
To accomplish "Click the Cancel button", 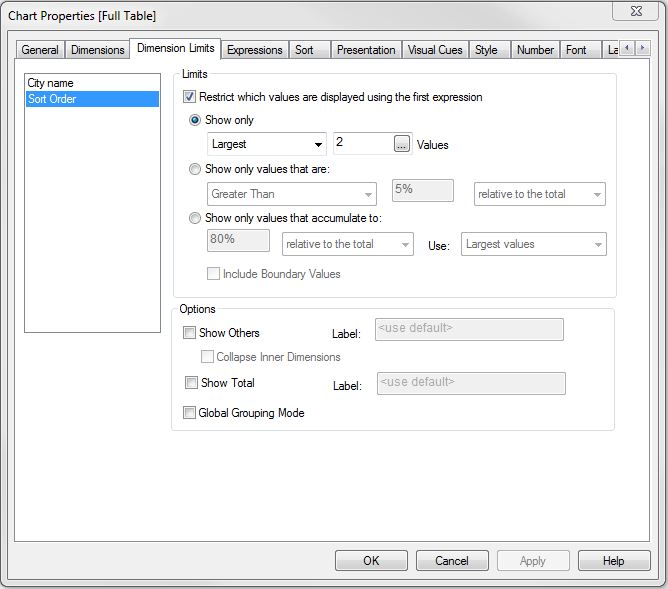I will click(x=452, y=561).
